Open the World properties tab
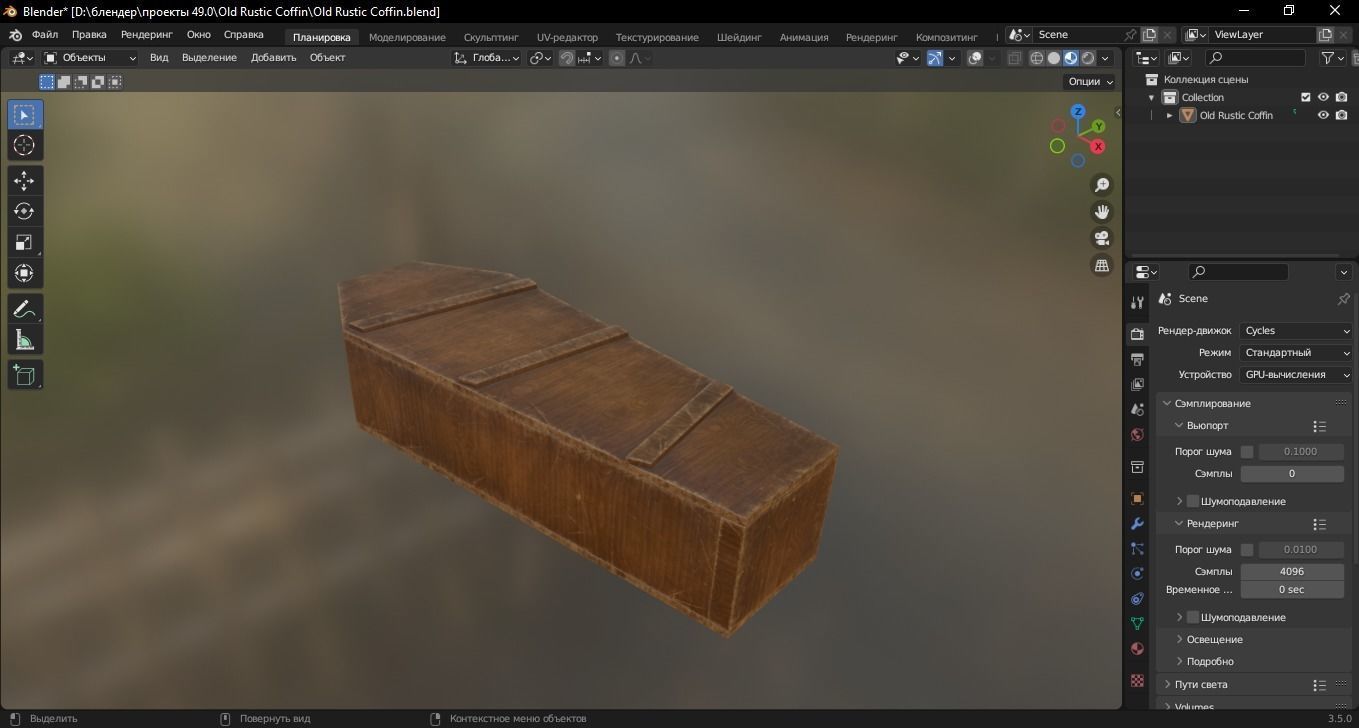Screen dimensions: 1359x728 [1137, 435]
